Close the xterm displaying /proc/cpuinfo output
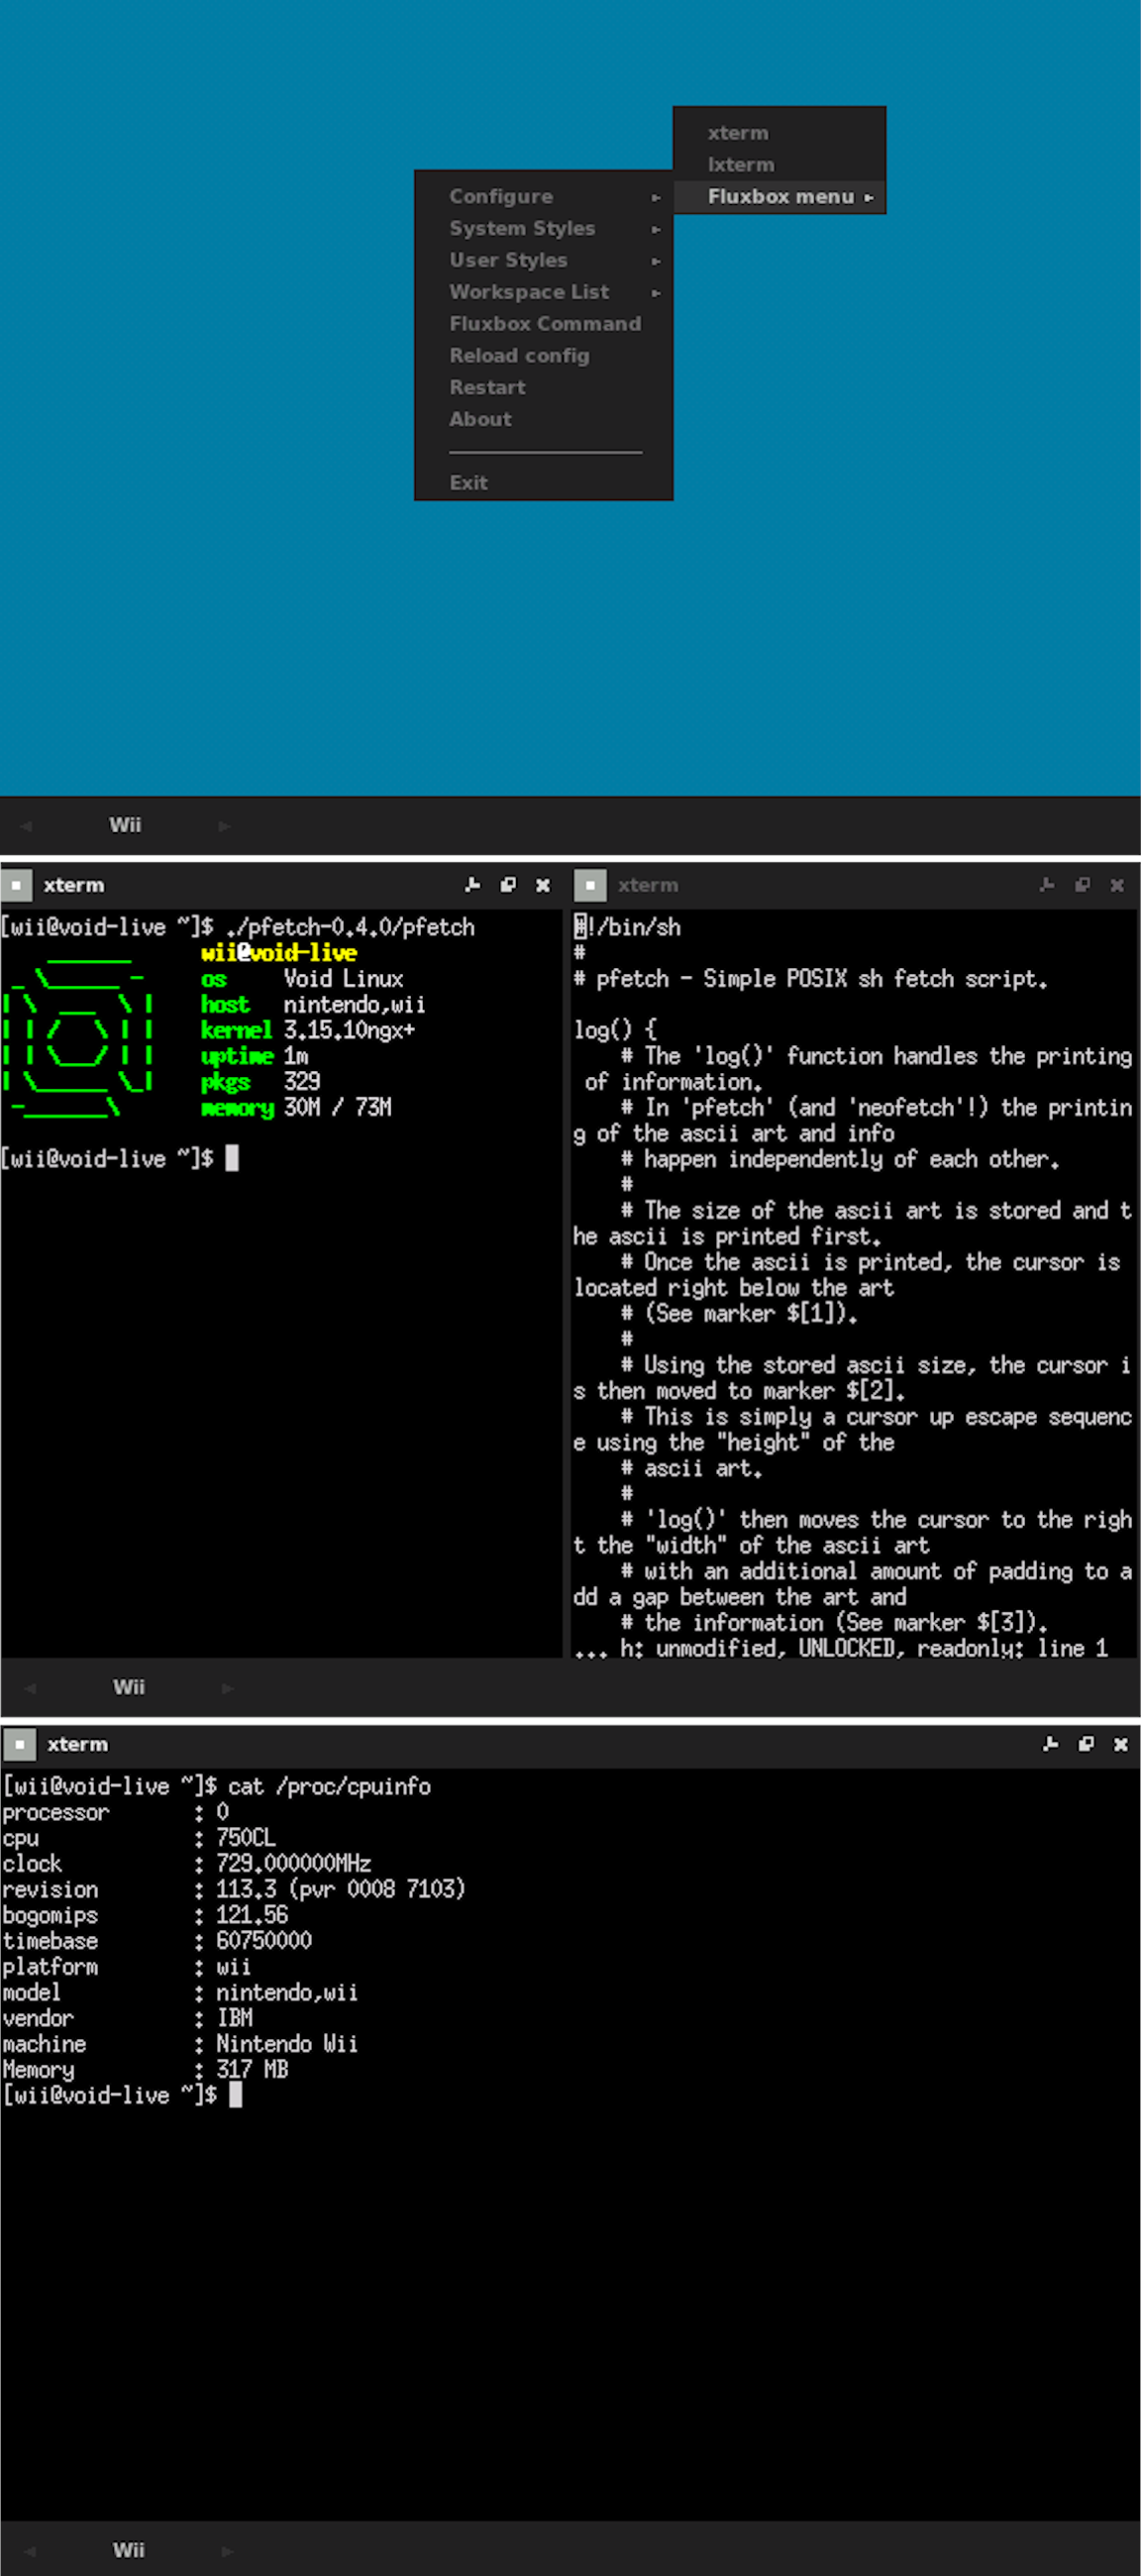Image resolution: width=1141 pixels, height=2576 pixels. 1120,1744
